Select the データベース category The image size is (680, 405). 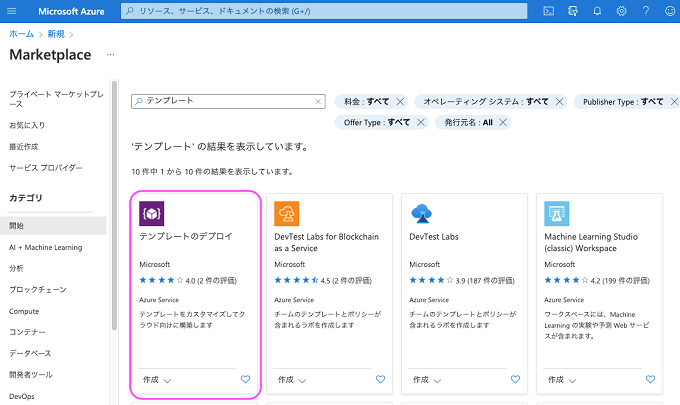click(x=30, y=353)
